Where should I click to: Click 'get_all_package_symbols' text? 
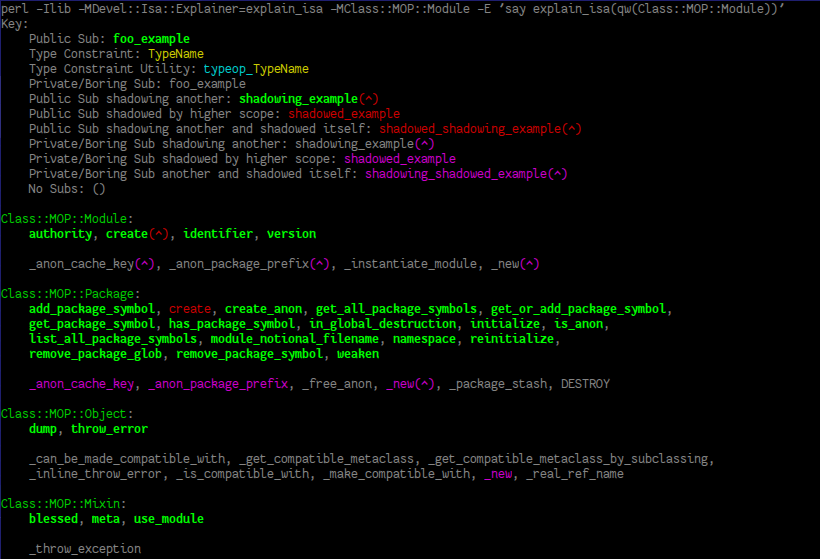pos(396,309)
